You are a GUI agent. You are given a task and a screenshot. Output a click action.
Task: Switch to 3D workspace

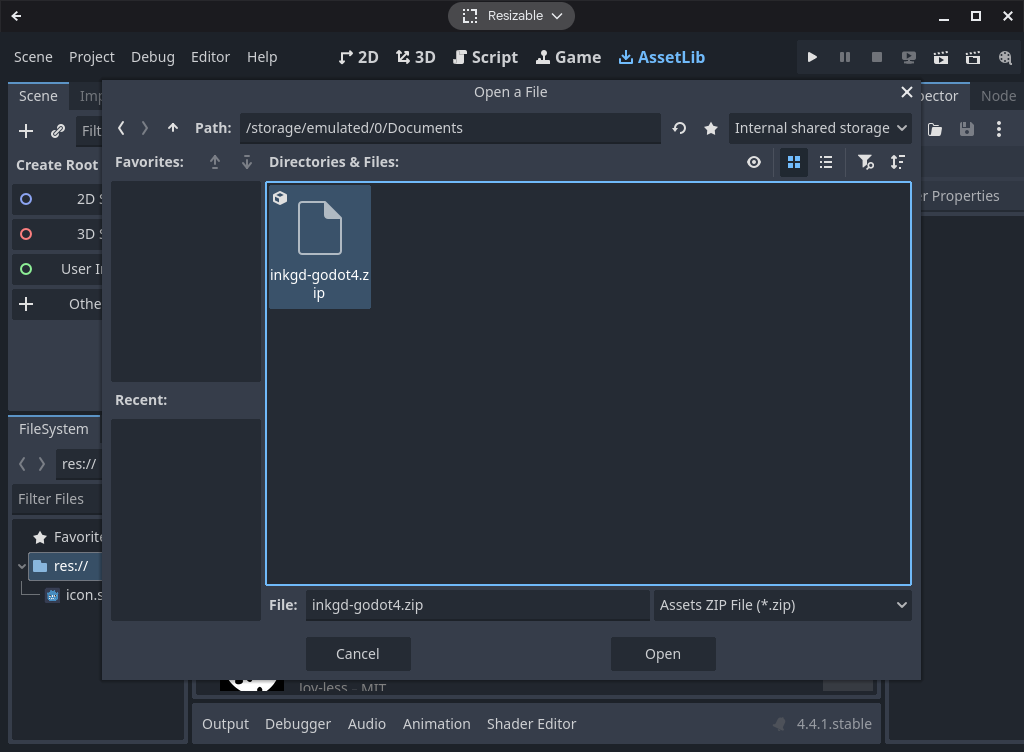pyautogui.click(x=415, y=57)
